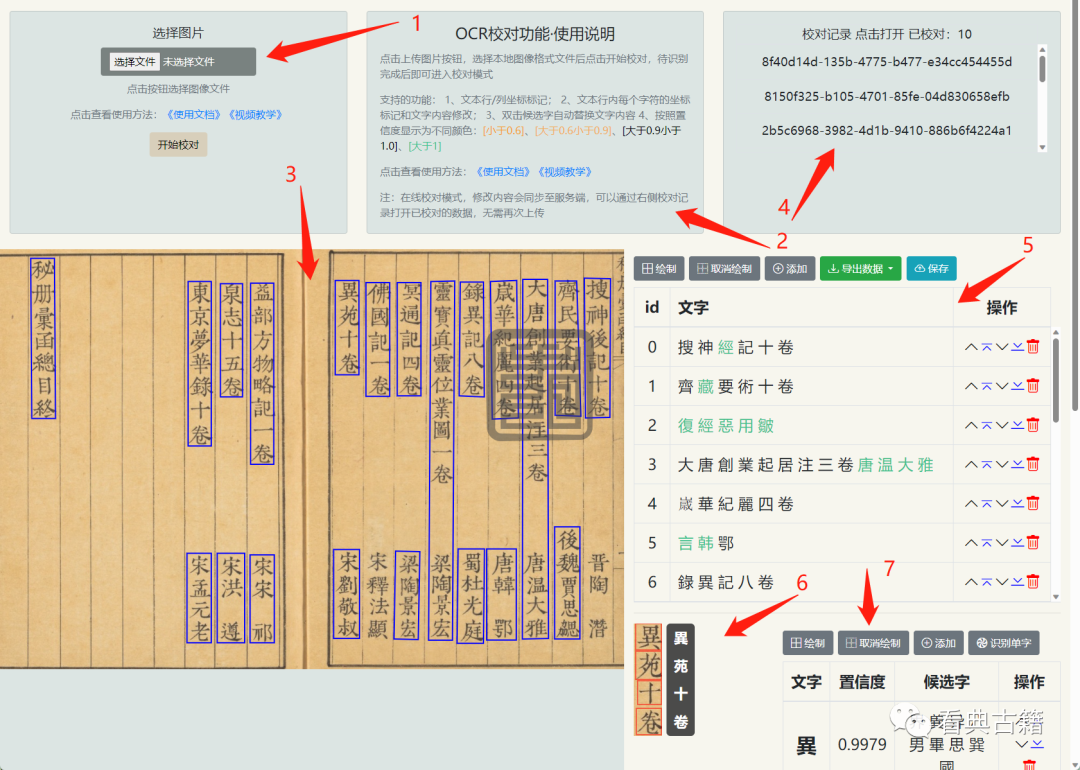Viewport: 1080px width, 770px height.
Task: Move row 4 to the bottom
Action: [1017, 503]
